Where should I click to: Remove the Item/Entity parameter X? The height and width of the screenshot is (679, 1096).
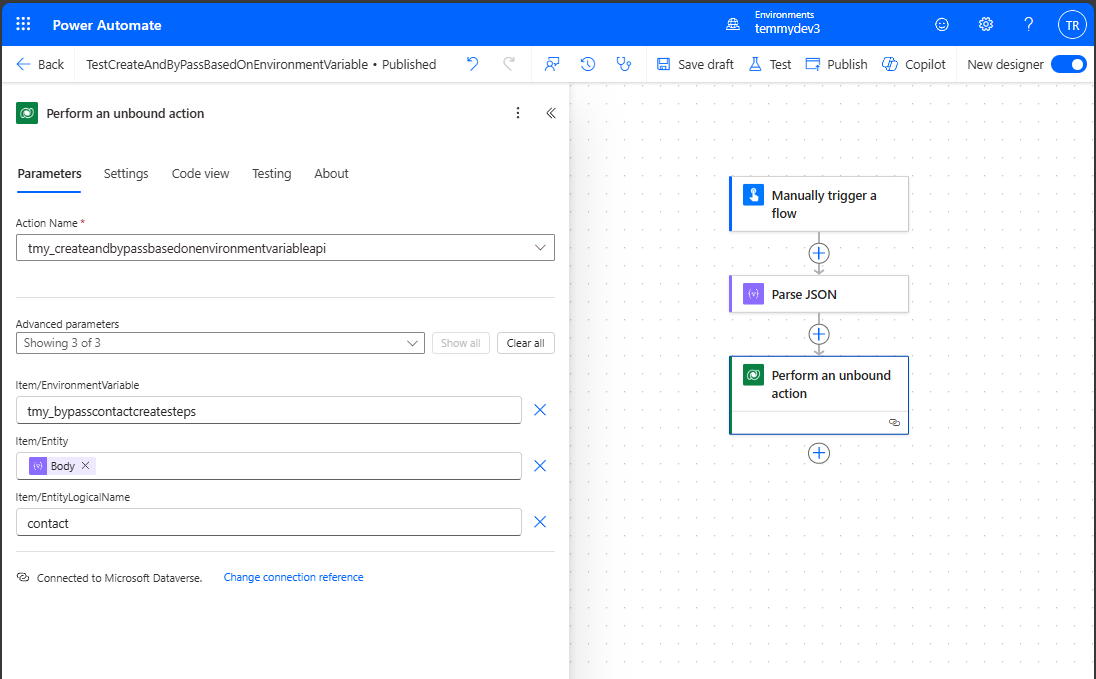point(540,466)
